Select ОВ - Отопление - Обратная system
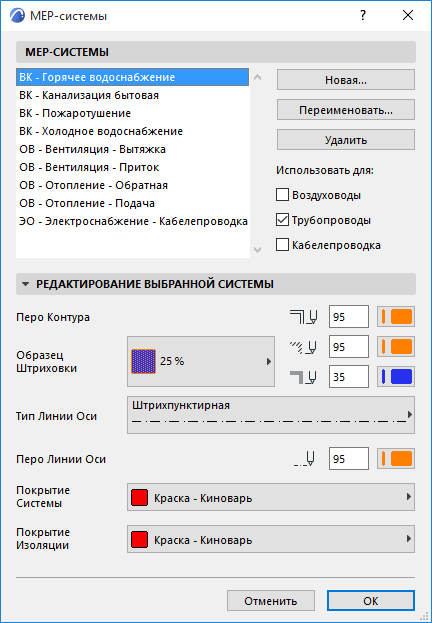The width and height of the screenshot is (432, 623). tap(133, 185)
